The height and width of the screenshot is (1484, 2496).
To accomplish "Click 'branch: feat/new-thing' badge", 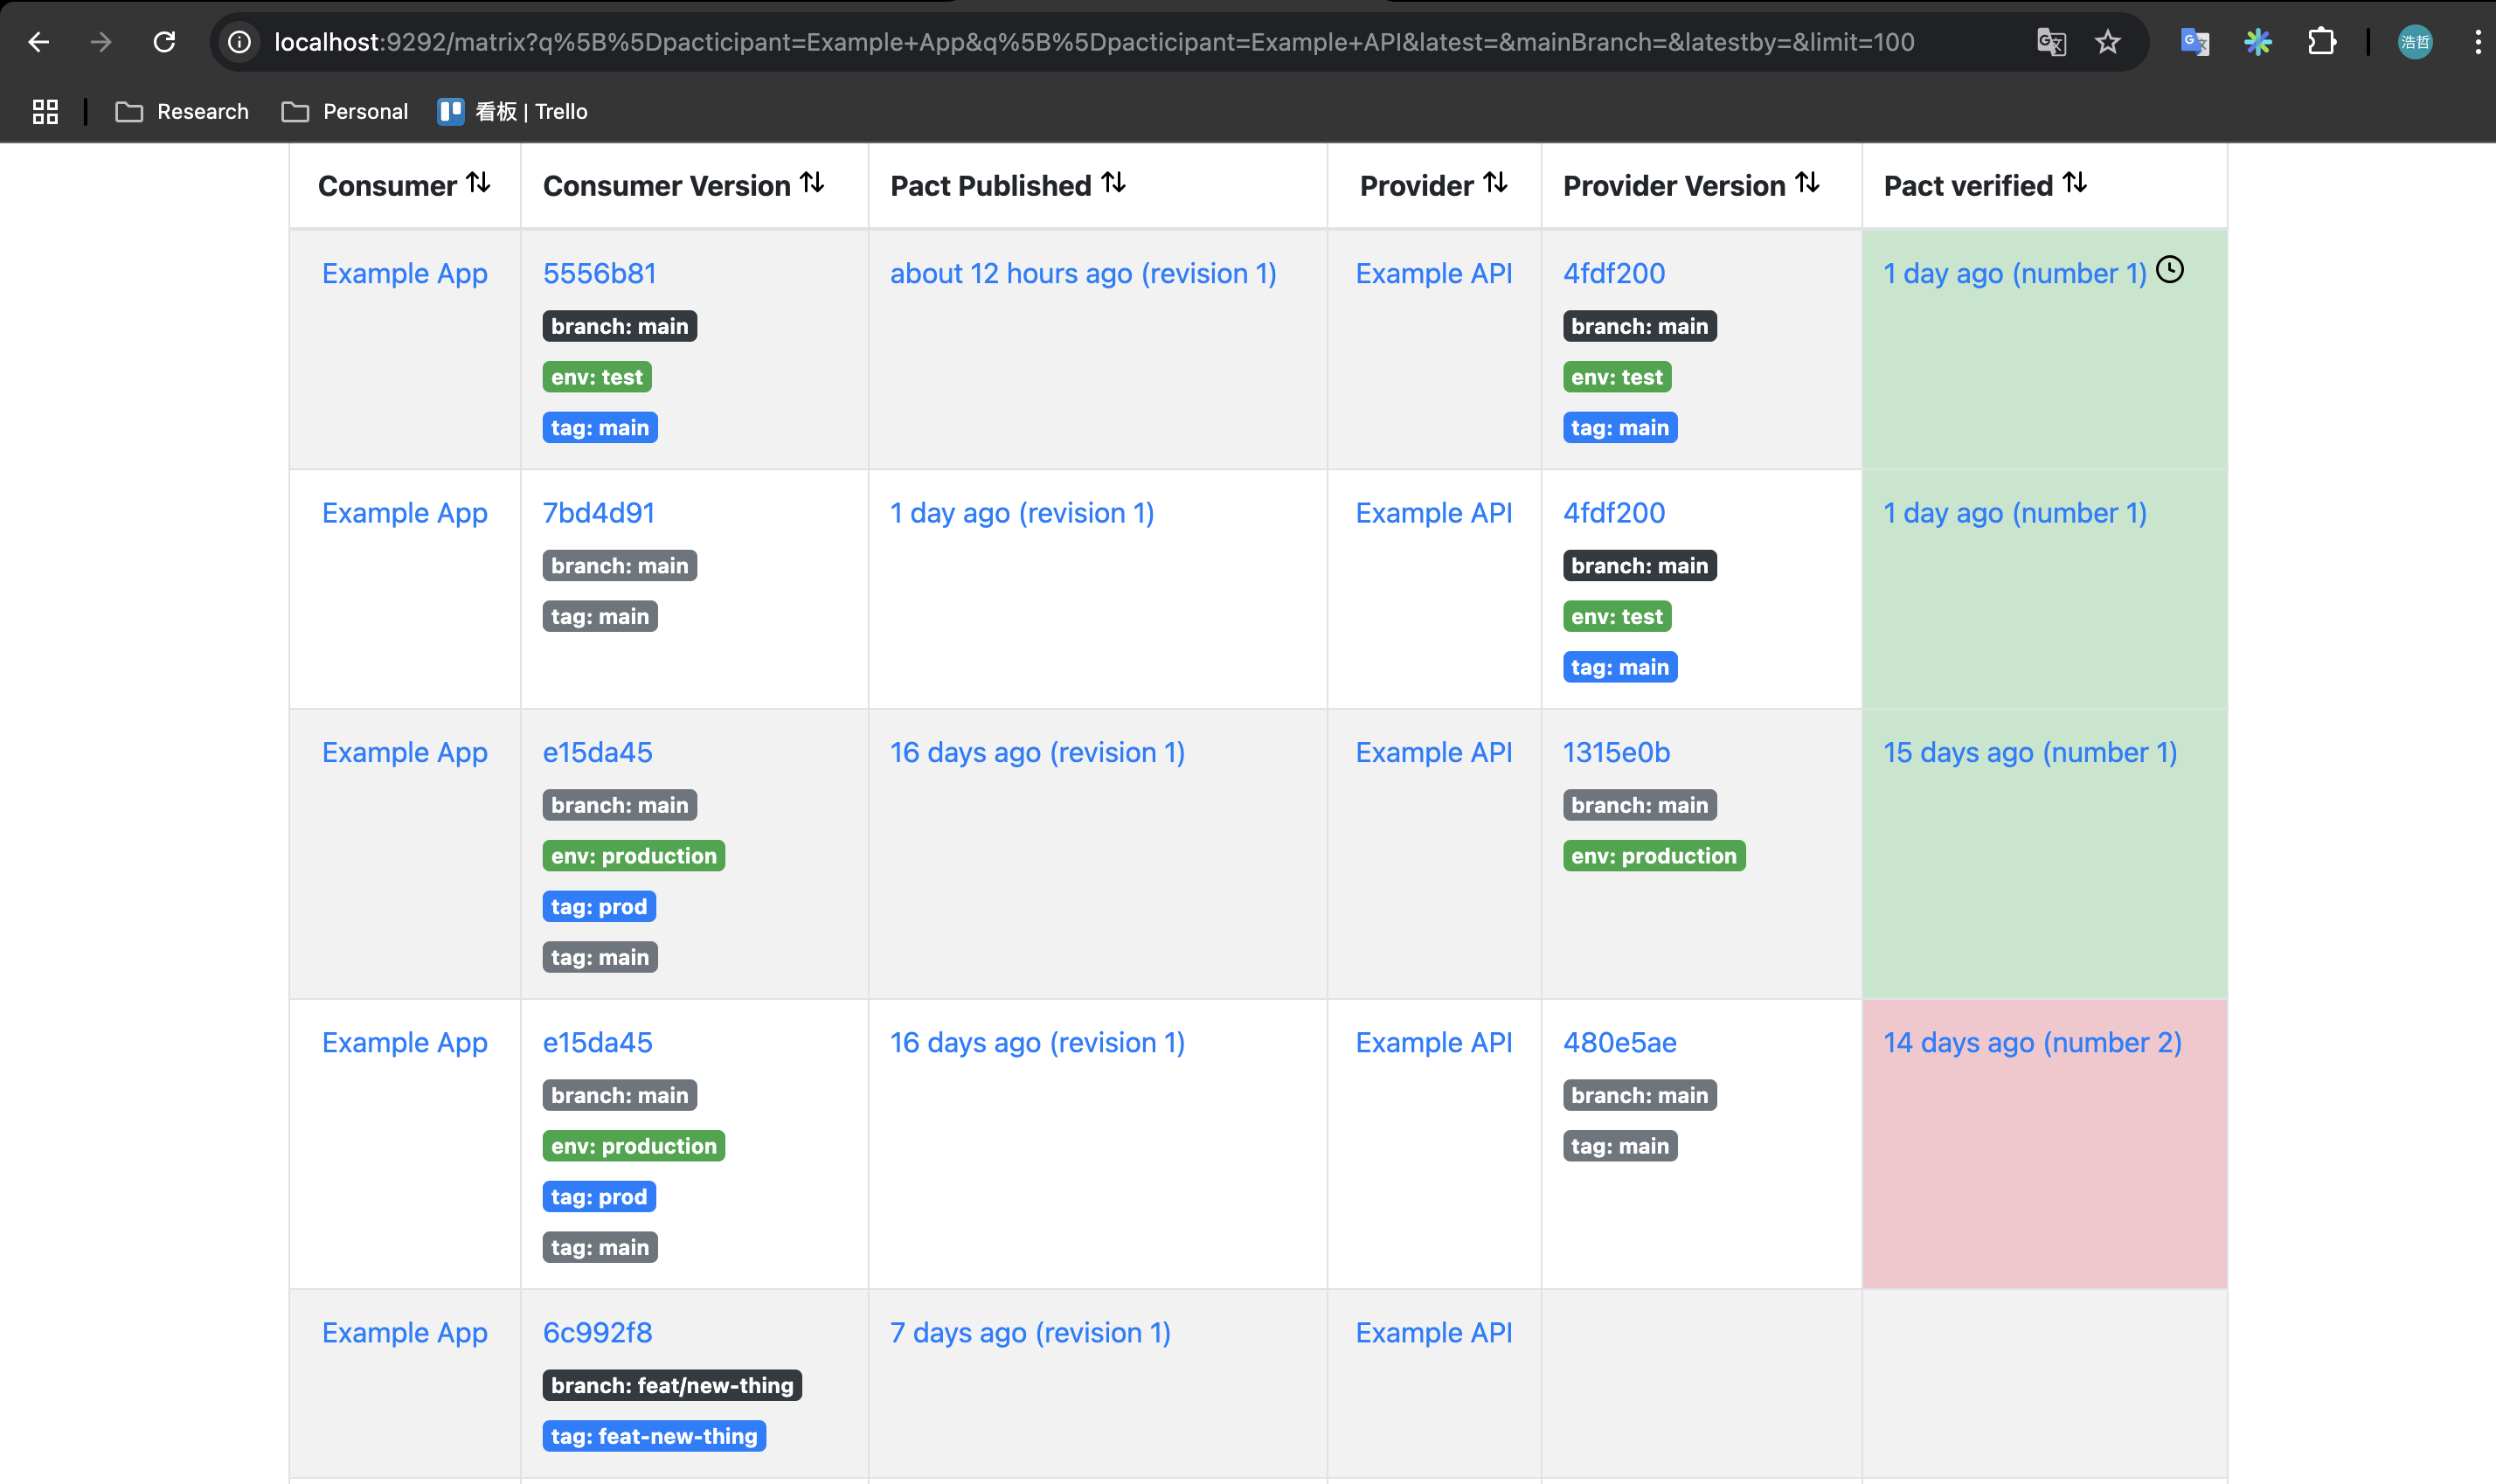I will 672,1385.
